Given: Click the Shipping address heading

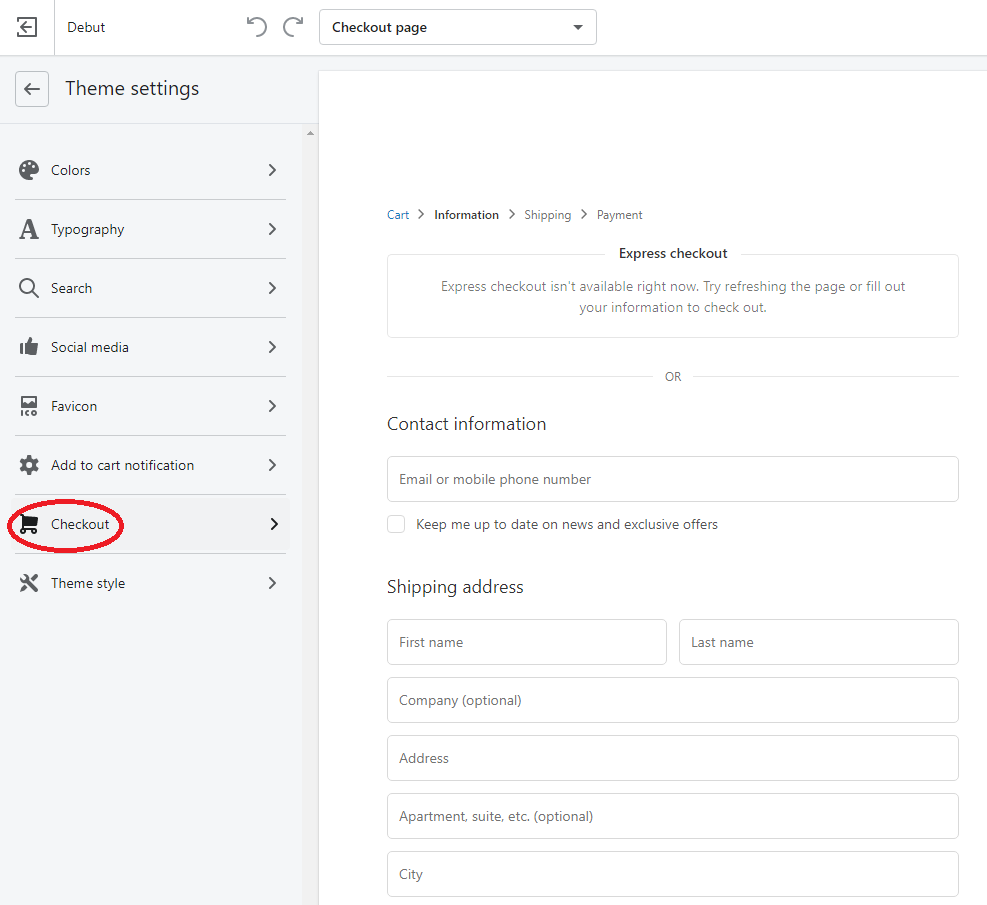Looking at the screenshot, I should (x=455, y=587).
